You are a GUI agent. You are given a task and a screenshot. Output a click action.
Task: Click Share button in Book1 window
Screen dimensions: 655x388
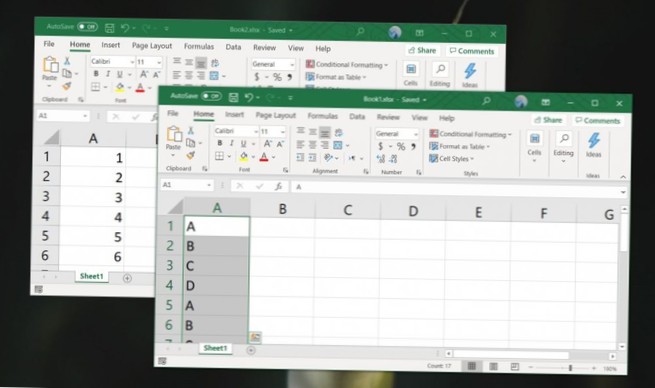pyautogui.click(x=548, y=120)
